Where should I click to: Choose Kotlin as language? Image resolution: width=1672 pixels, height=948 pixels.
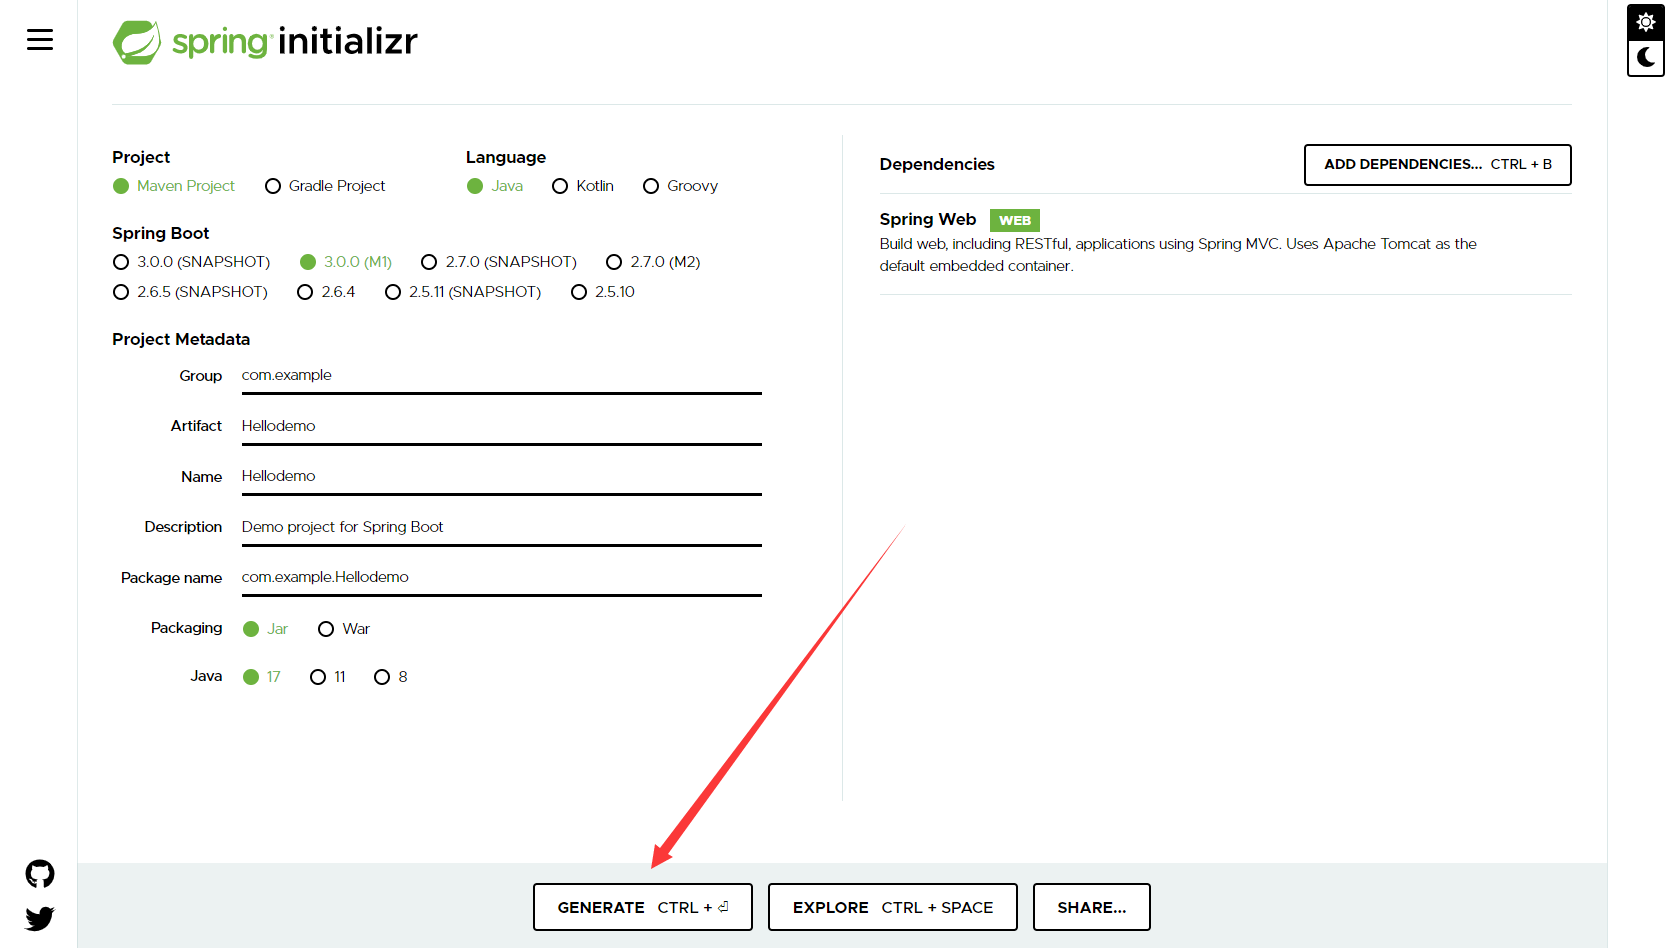583,186
